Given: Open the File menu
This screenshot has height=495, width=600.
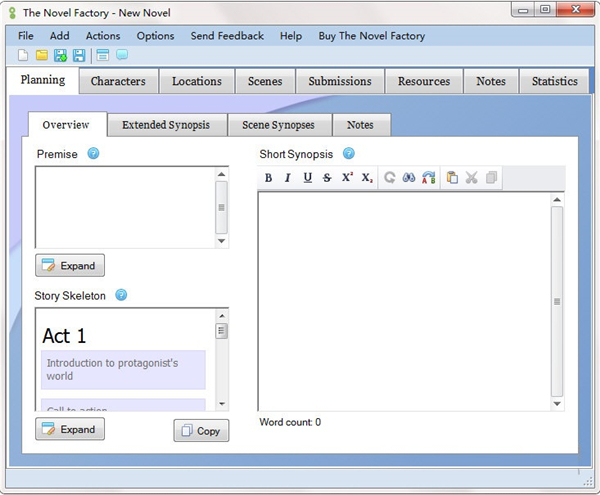Looking at the screenshot, I should click(26, 36).
